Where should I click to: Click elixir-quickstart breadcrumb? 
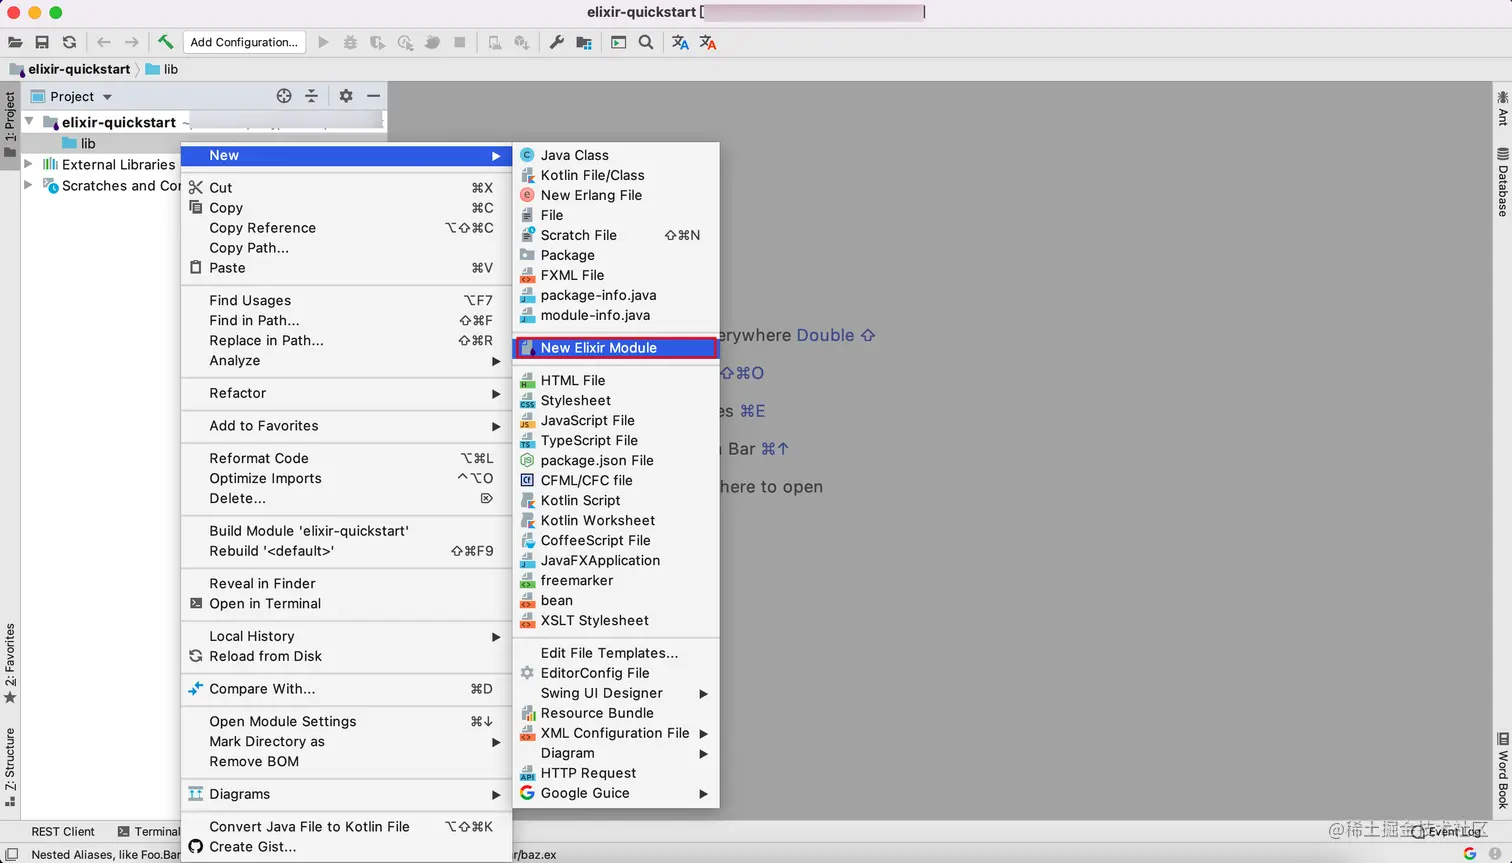tap(70, 69)
